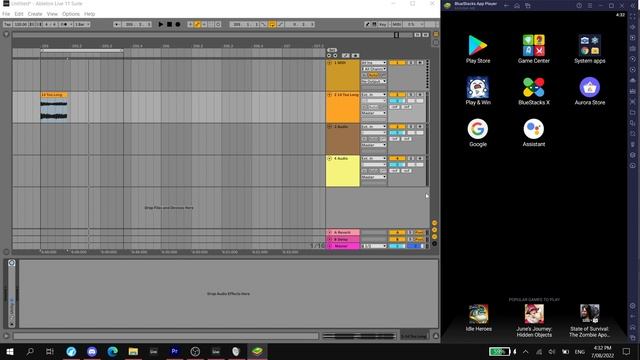The height and width of the screenshot is (360, 640).
Task: Click the 1 MIDI track header
Action: pos(343,75)
